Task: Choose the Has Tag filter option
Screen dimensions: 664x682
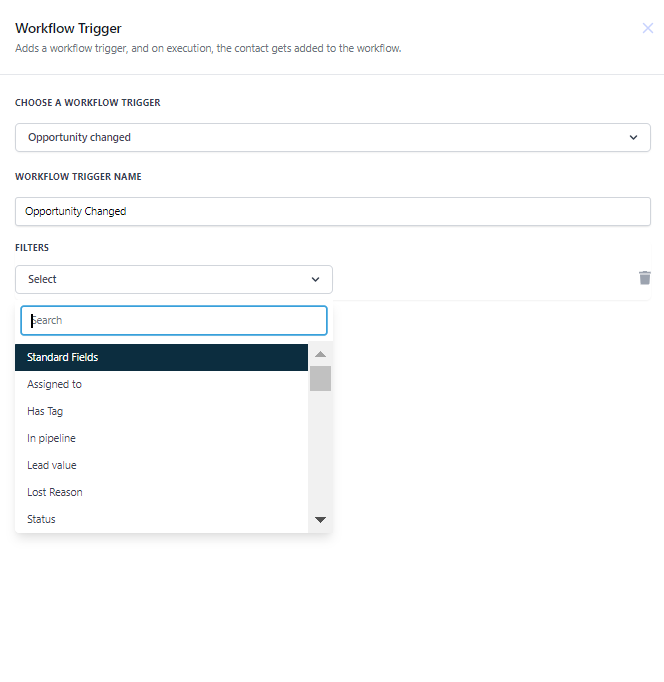Action: point(161,411)
